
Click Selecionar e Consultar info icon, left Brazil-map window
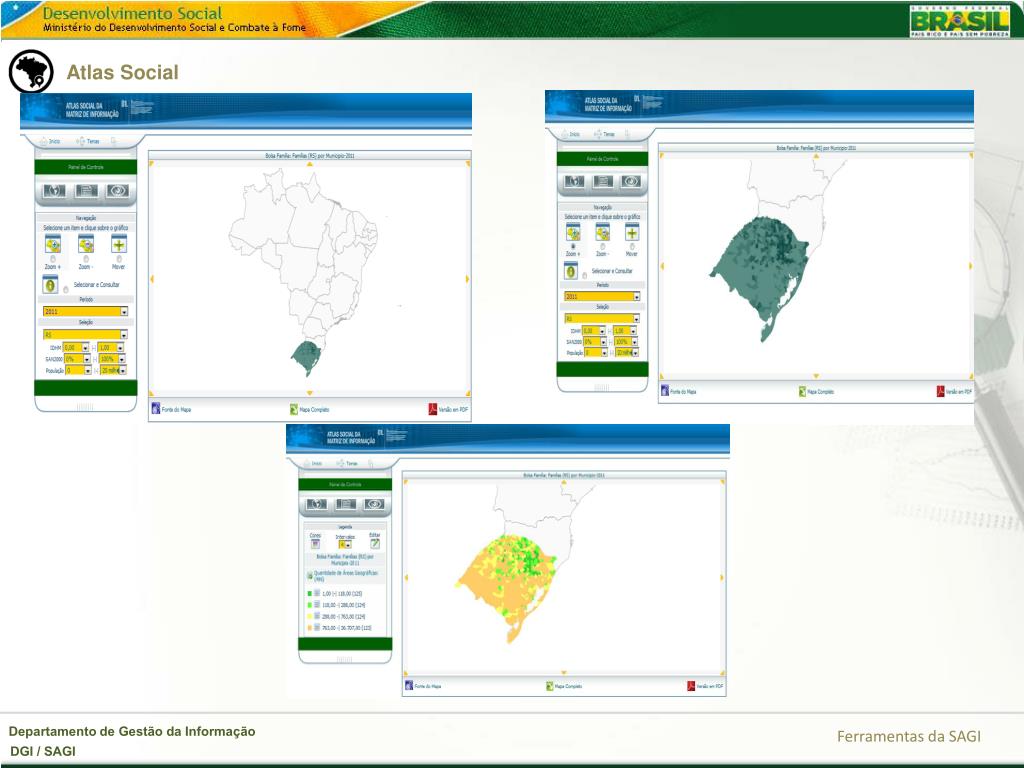[50, 284]
